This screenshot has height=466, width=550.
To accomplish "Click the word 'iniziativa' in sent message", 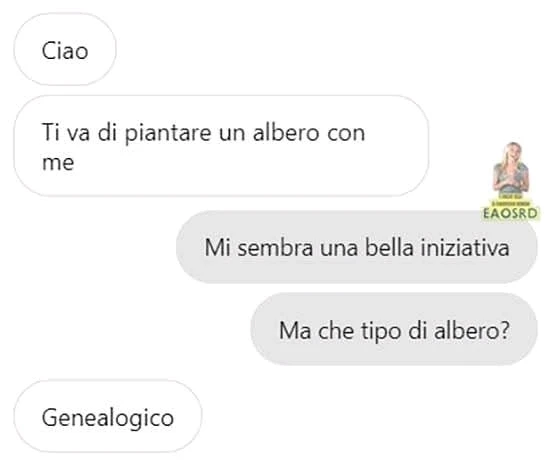I will [x=464, y=247].
